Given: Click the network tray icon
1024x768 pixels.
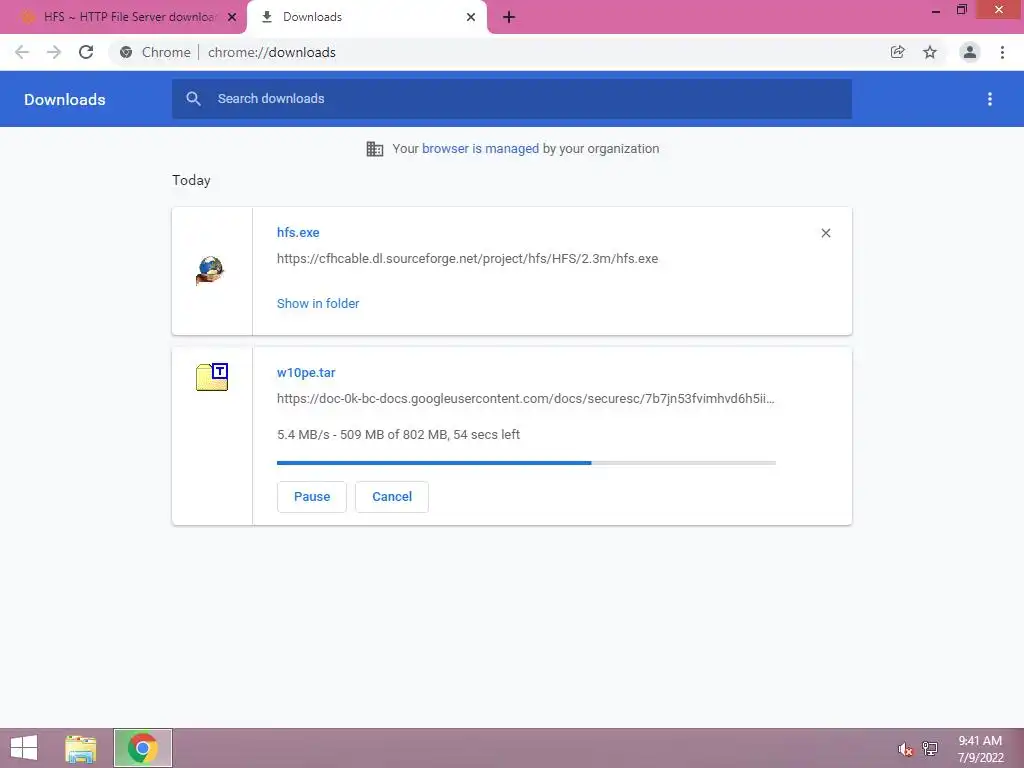Looking at the screenshot, I should click(x=930, y=748).
